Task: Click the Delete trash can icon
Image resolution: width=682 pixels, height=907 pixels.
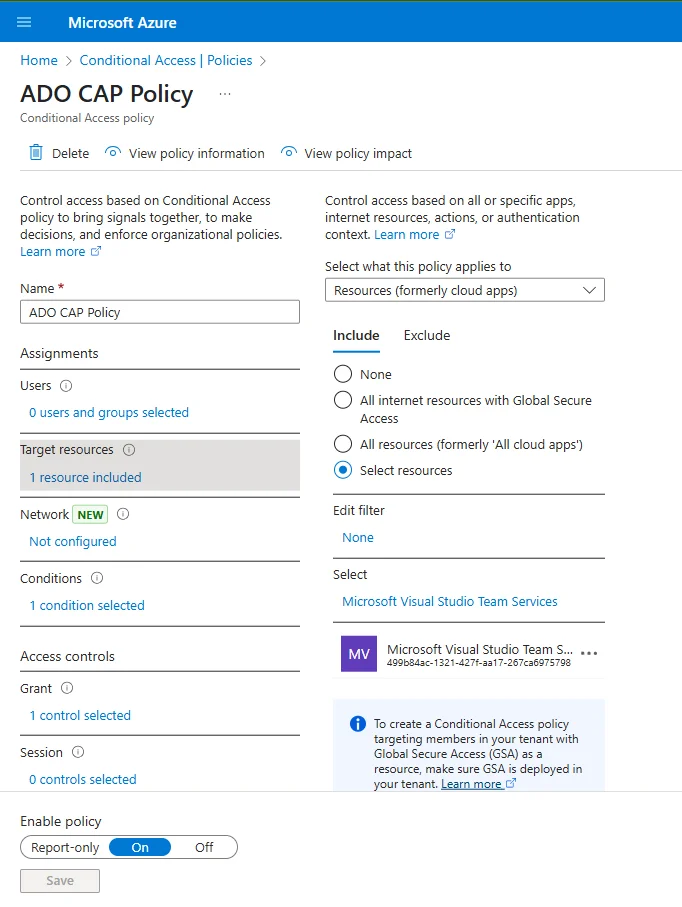Action: 36,153
